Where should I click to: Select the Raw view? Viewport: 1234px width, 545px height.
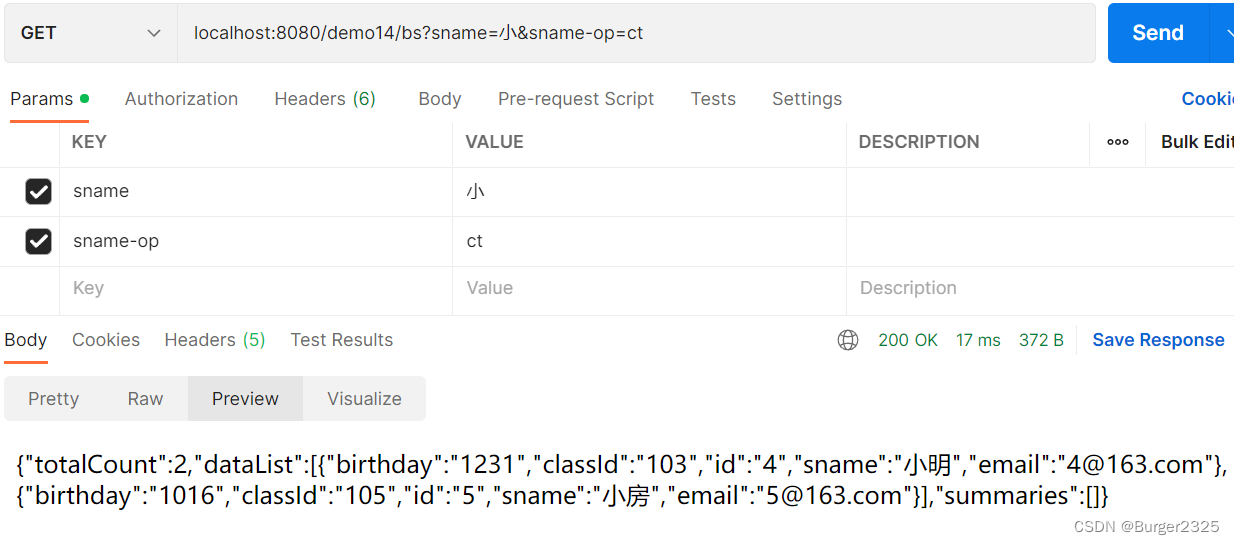(x=145, y=399)
